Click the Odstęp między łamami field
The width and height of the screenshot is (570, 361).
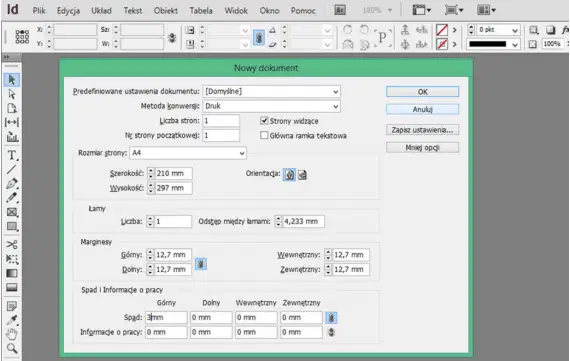click(x=303, y=221)
